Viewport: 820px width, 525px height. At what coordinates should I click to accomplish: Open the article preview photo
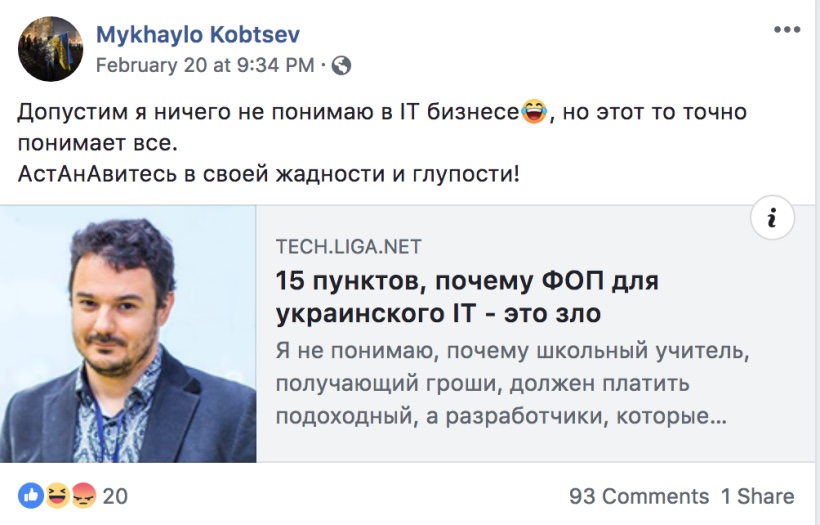[x=128, y=333]
